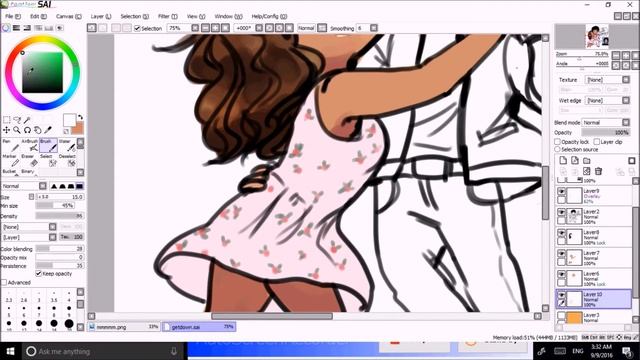The width and height of the screenshot is (640, 360).
Task: Select the Eraser tool
Action: [29, 160]
